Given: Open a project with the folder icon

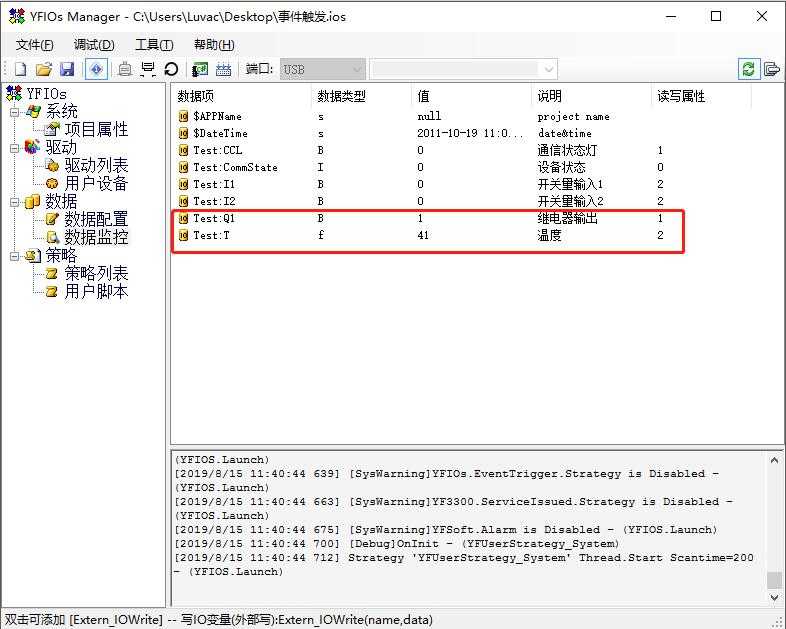Looking at the screenshot, I should (x=44, y=69).
